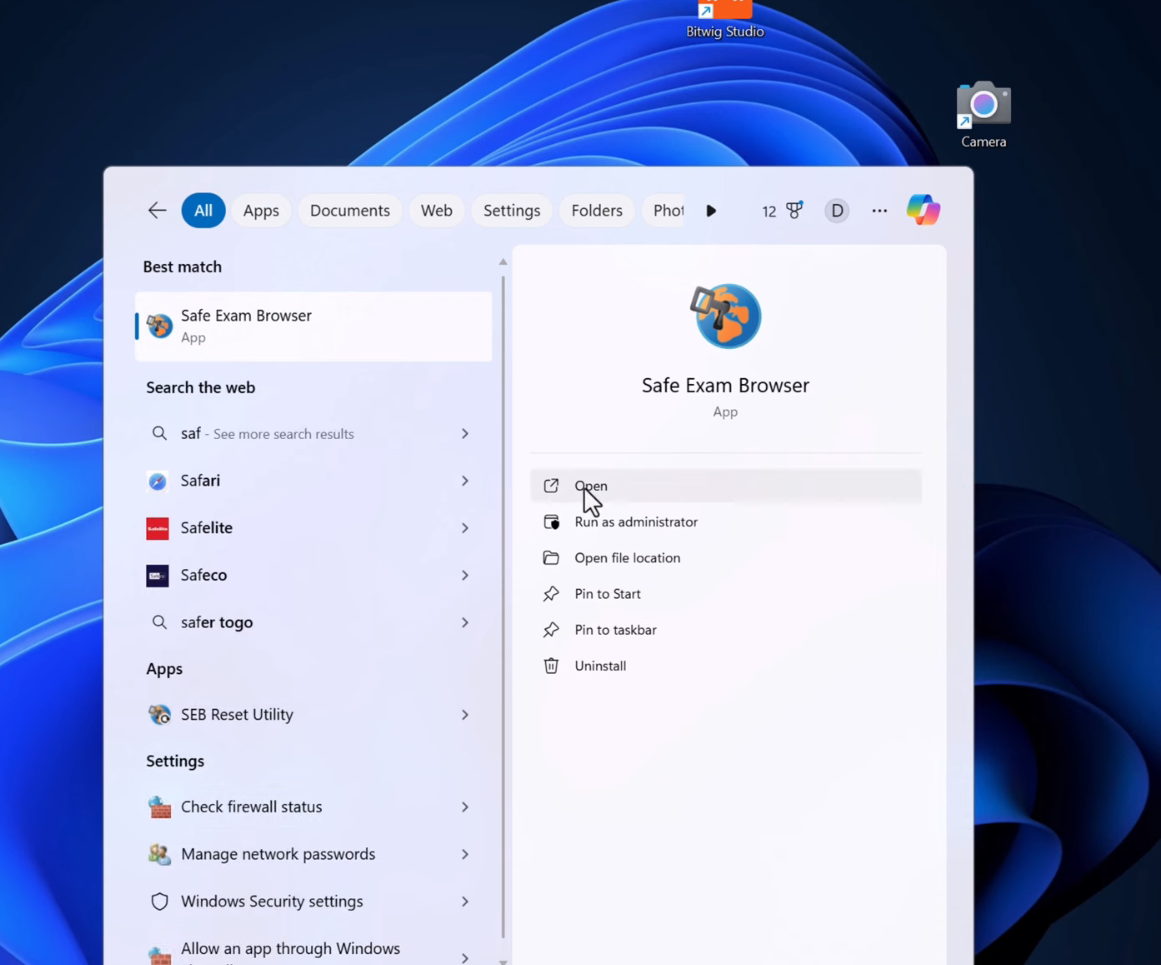Select Safe Exam Browser best match result
1161x965 pixels.
click(313, 326)
